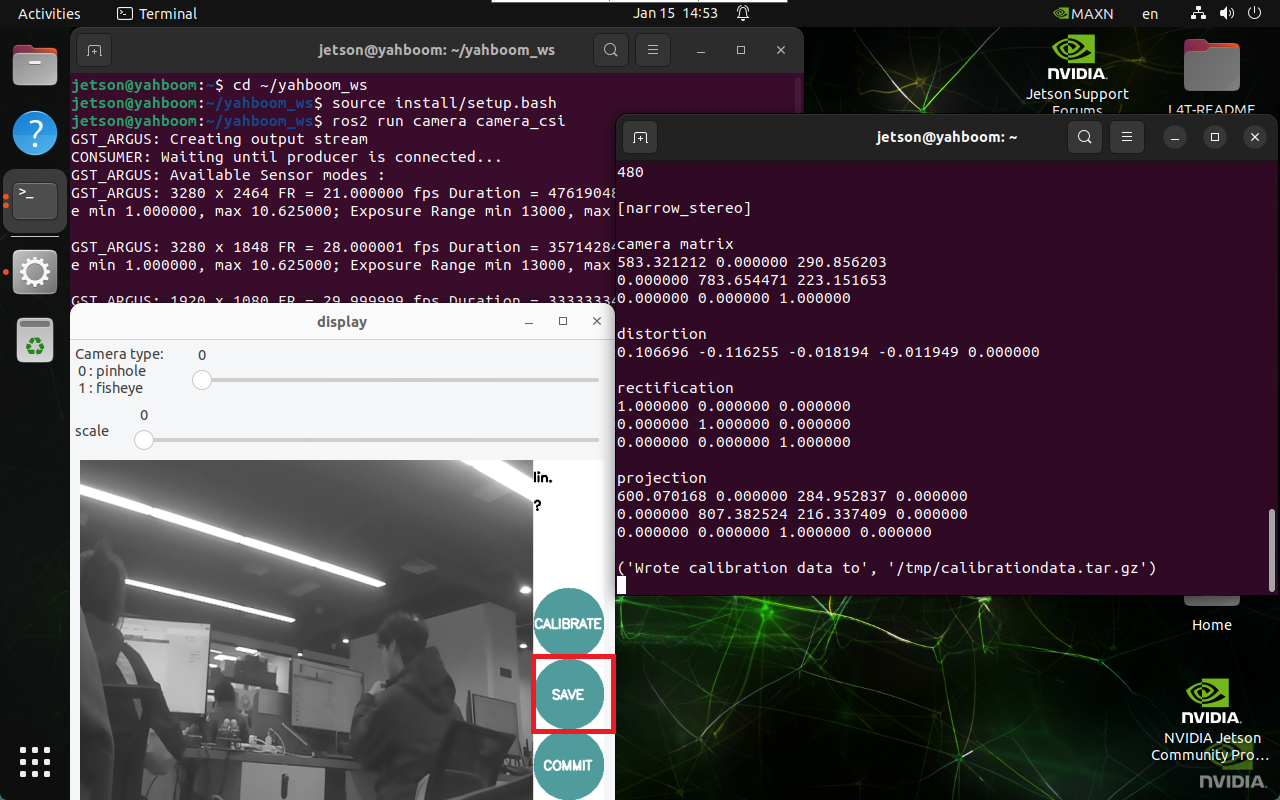
Task: Show Applications grid in the dock
Action: click(x=35, y=761)
